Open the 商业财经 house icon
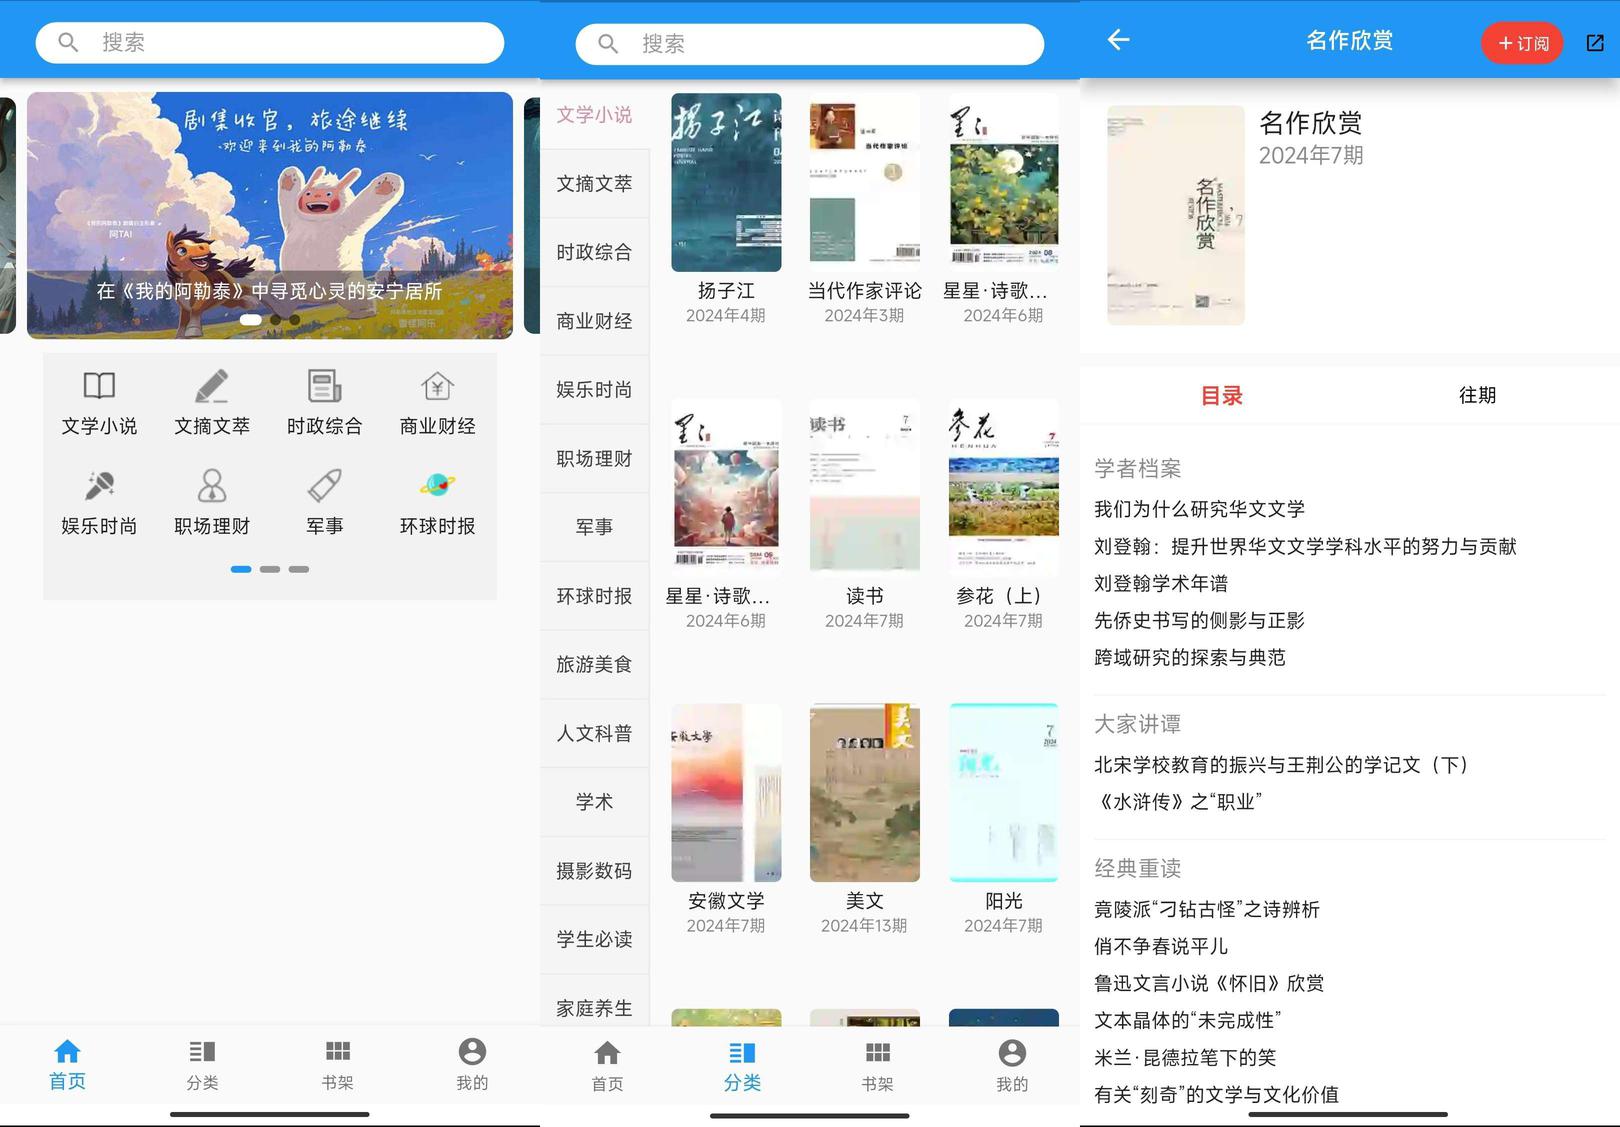Viewport: 1620px width, 1127px height. tap(437, 386)
